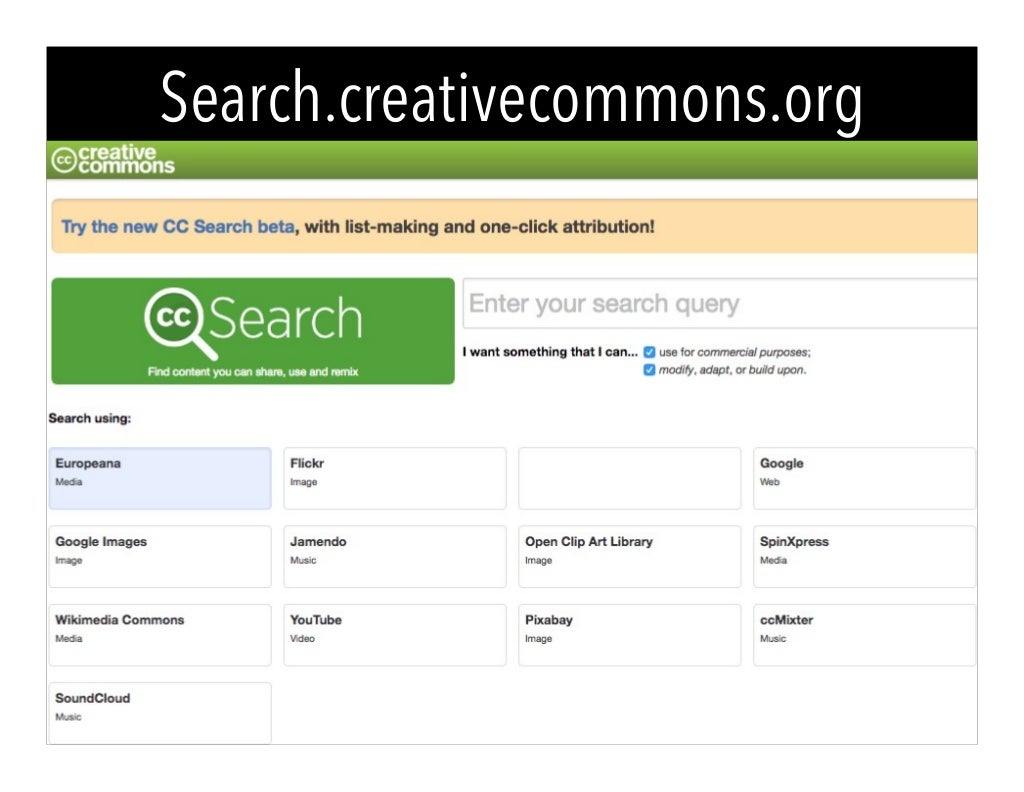Focus the 'Enter your search query' field

[720, 304]
